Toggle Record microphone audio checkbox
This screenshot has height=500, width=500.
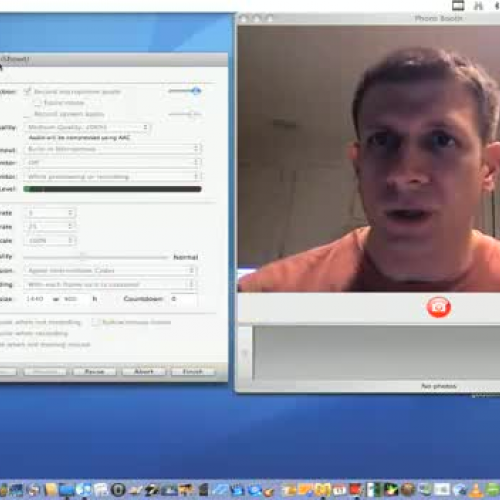coord(28,91)
